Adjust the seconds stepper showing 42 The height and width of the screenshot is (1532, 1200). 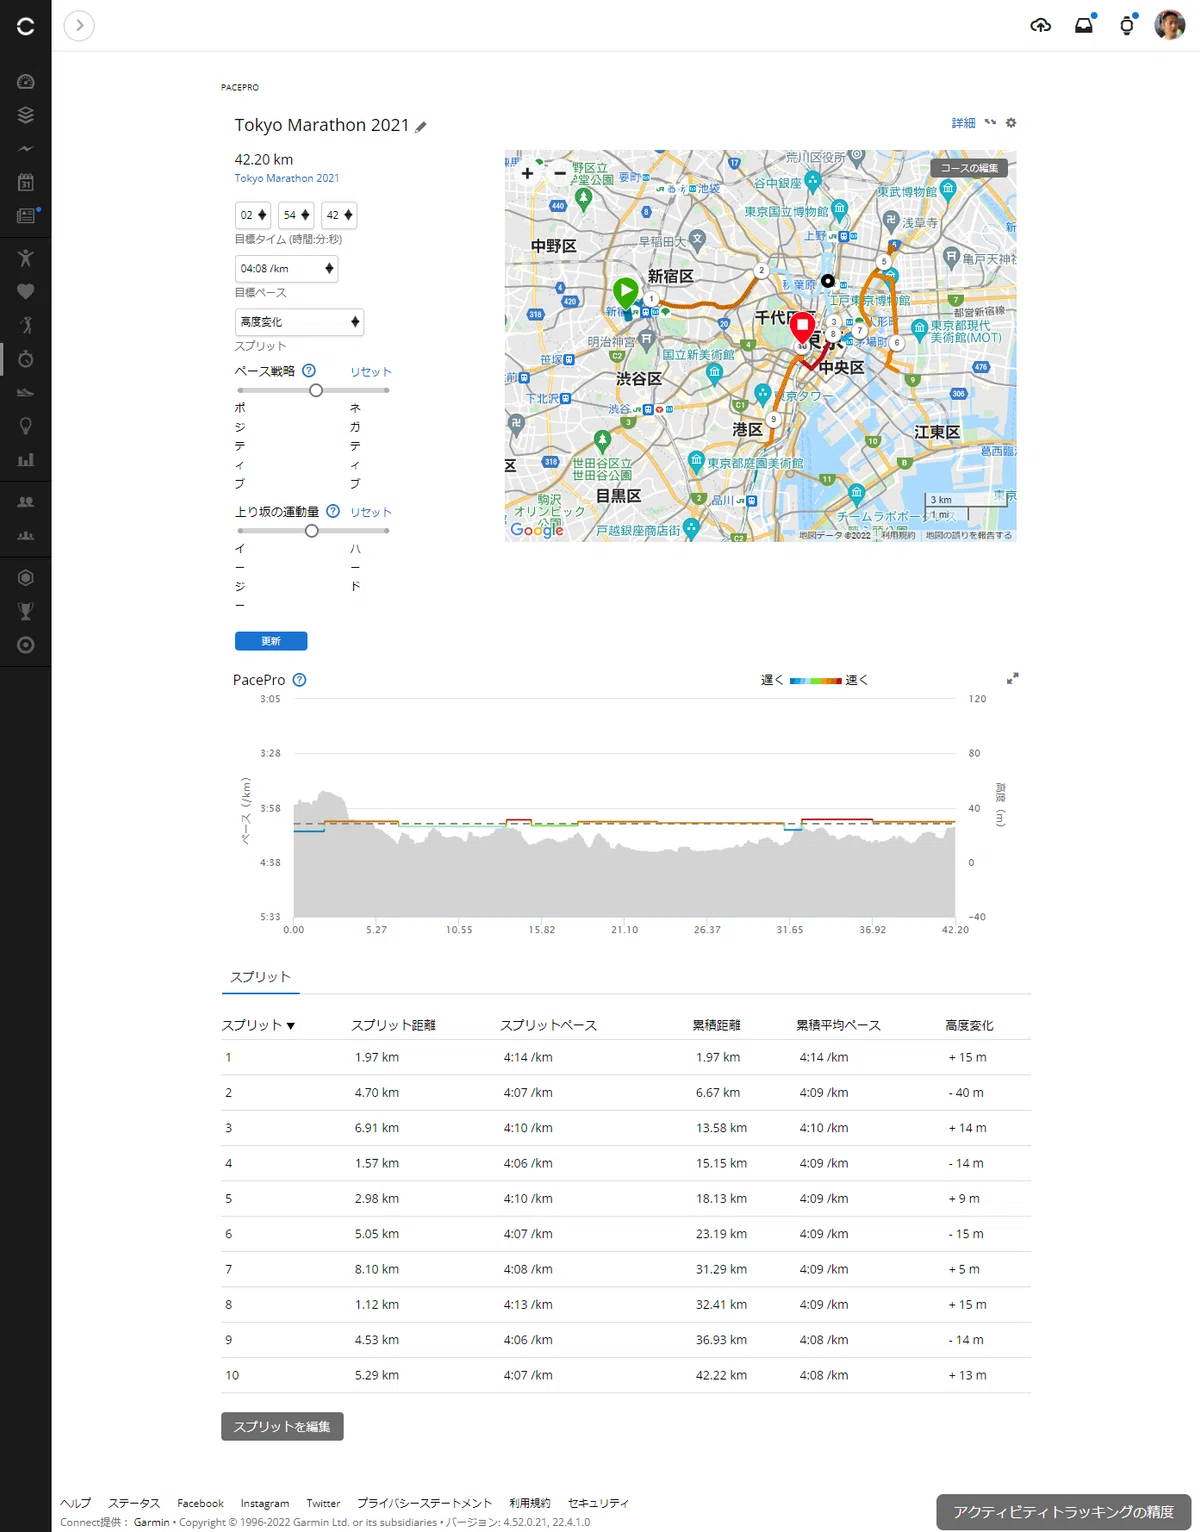click(339, 215)
